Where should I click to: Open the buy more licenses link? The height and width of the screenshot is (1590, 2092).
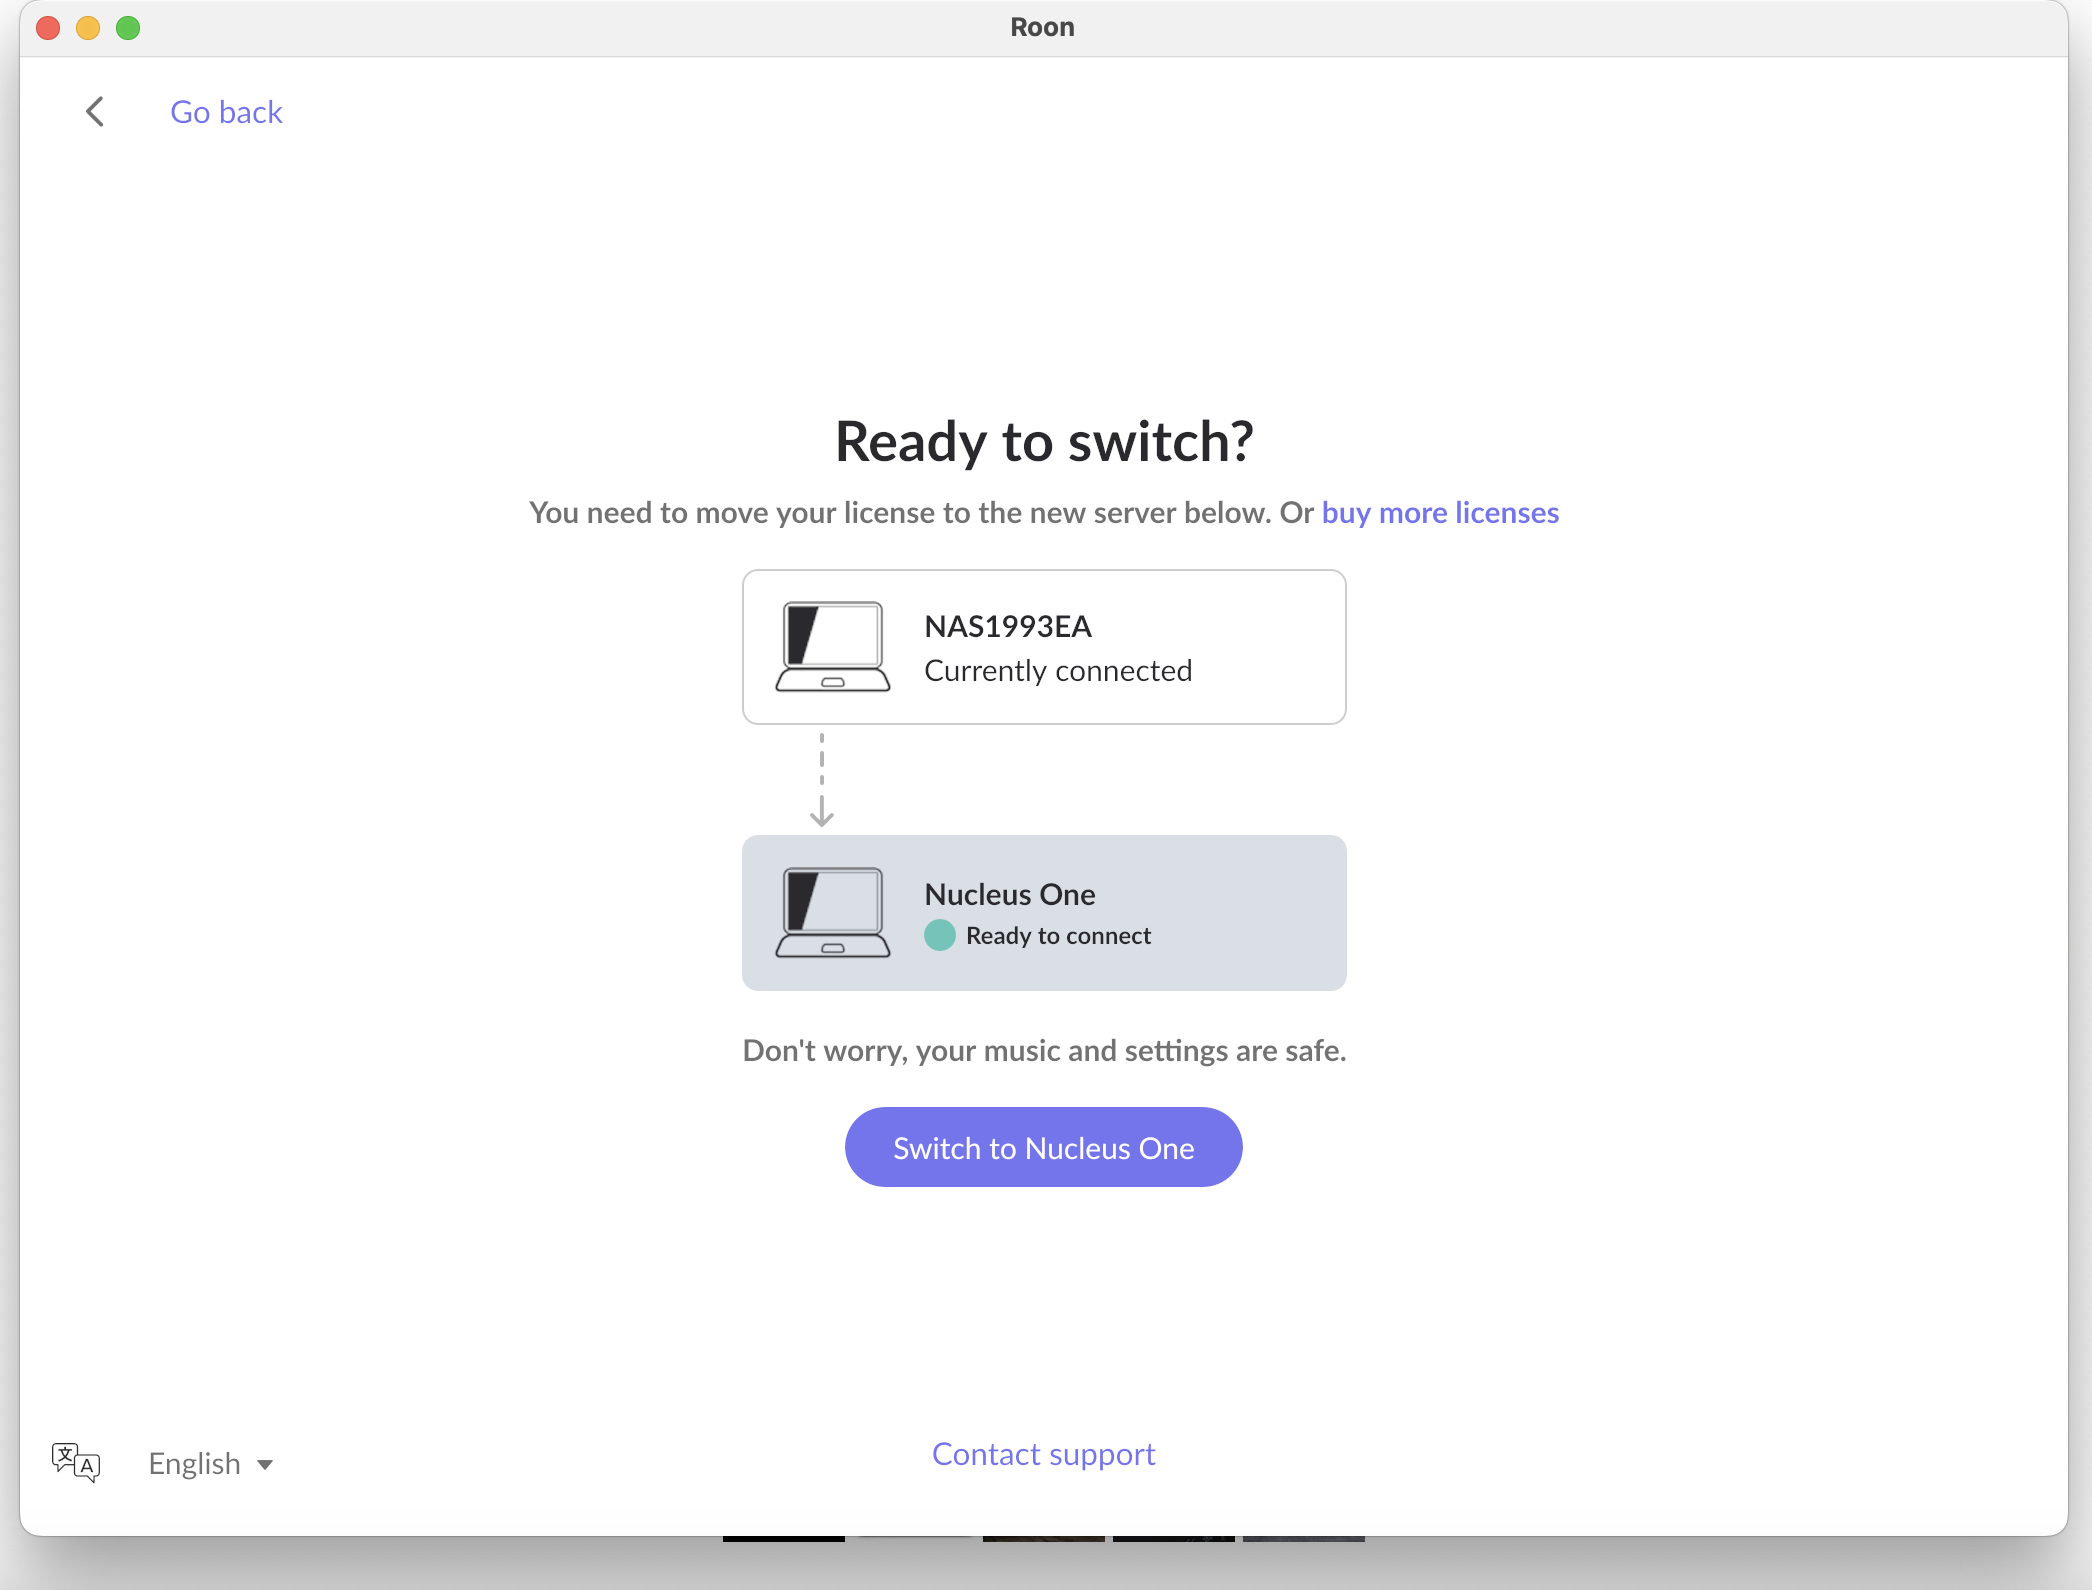(1440, 512)
